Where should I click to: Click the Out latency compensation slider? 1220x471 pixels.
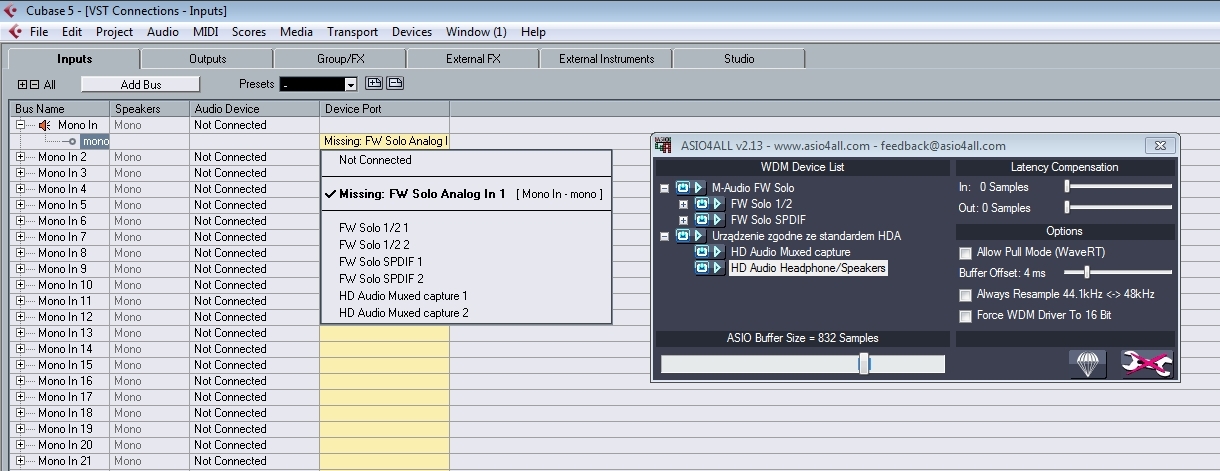(1068, 207)
